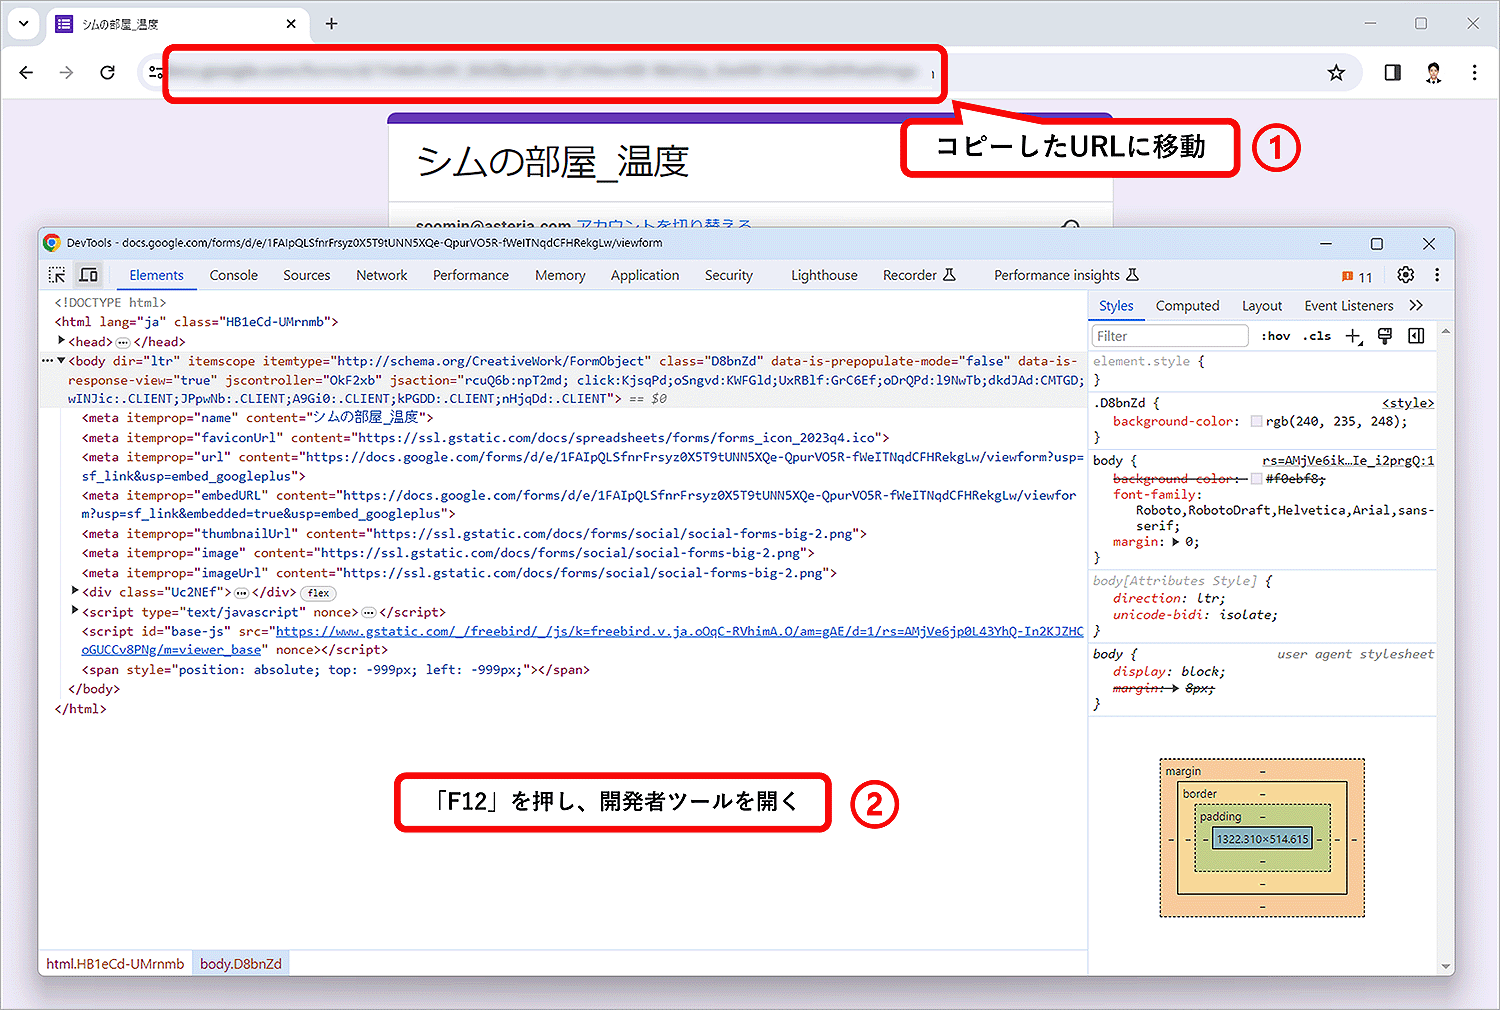Open the Chrome three-dot menu
This screenshot has height=1010, width=1500.
(1474, 72)
